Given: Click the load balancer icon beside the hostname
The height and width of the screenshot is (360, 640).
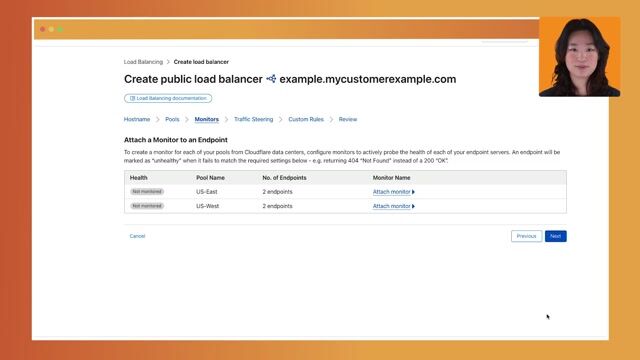Looking at the screenshot, I should coord(271,79).
